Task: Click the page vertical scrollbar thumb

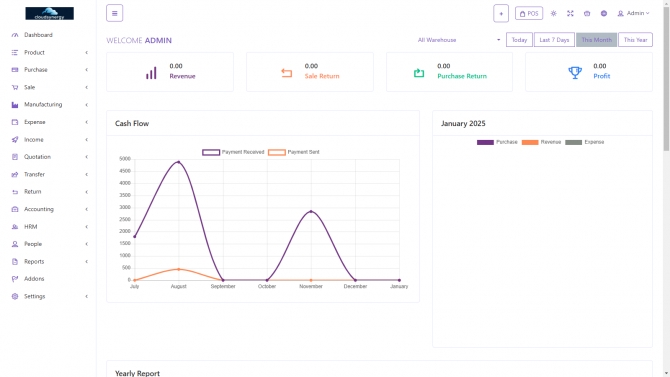Action: pyautogui.click(x=666, y=79)
